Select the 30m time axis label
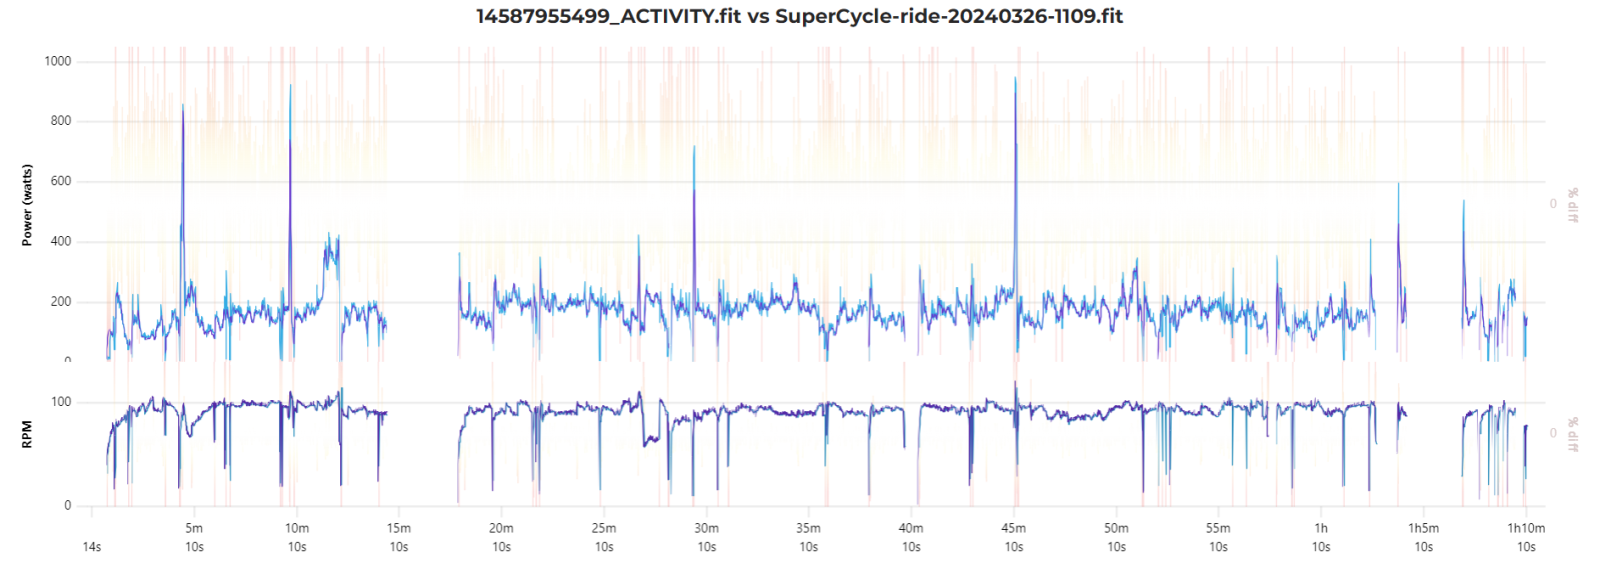Image resolution: width=1600 pixels, height=575 pixels. coord(706,528)
